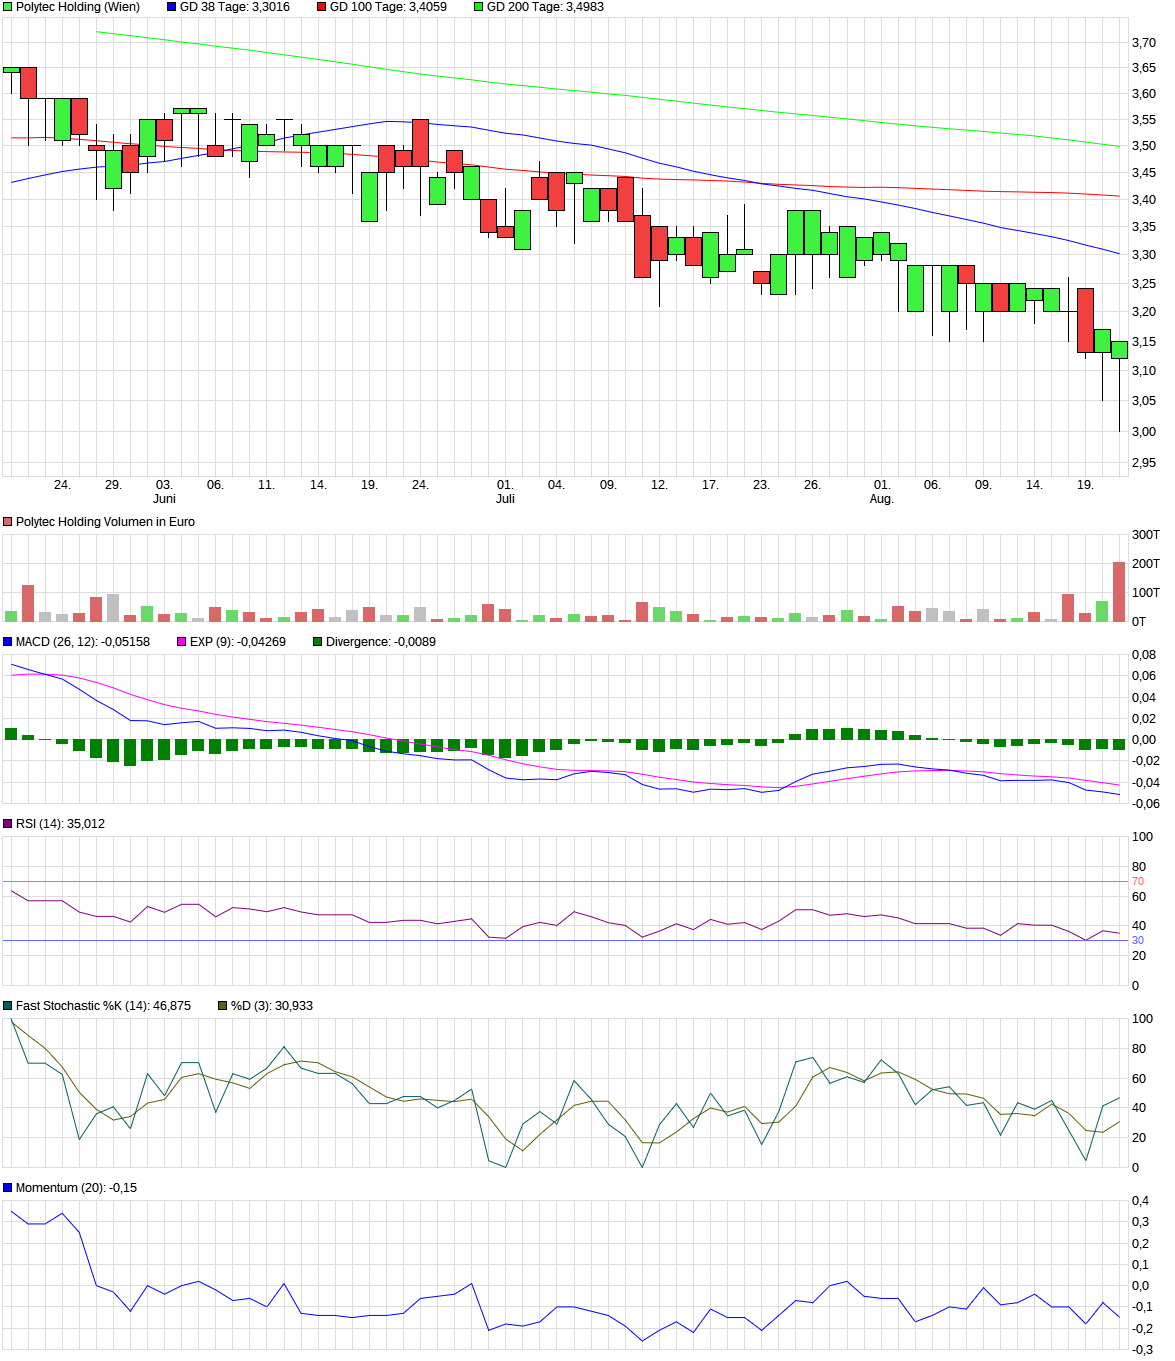Click the Juni axis label

(x=163, y=497)
